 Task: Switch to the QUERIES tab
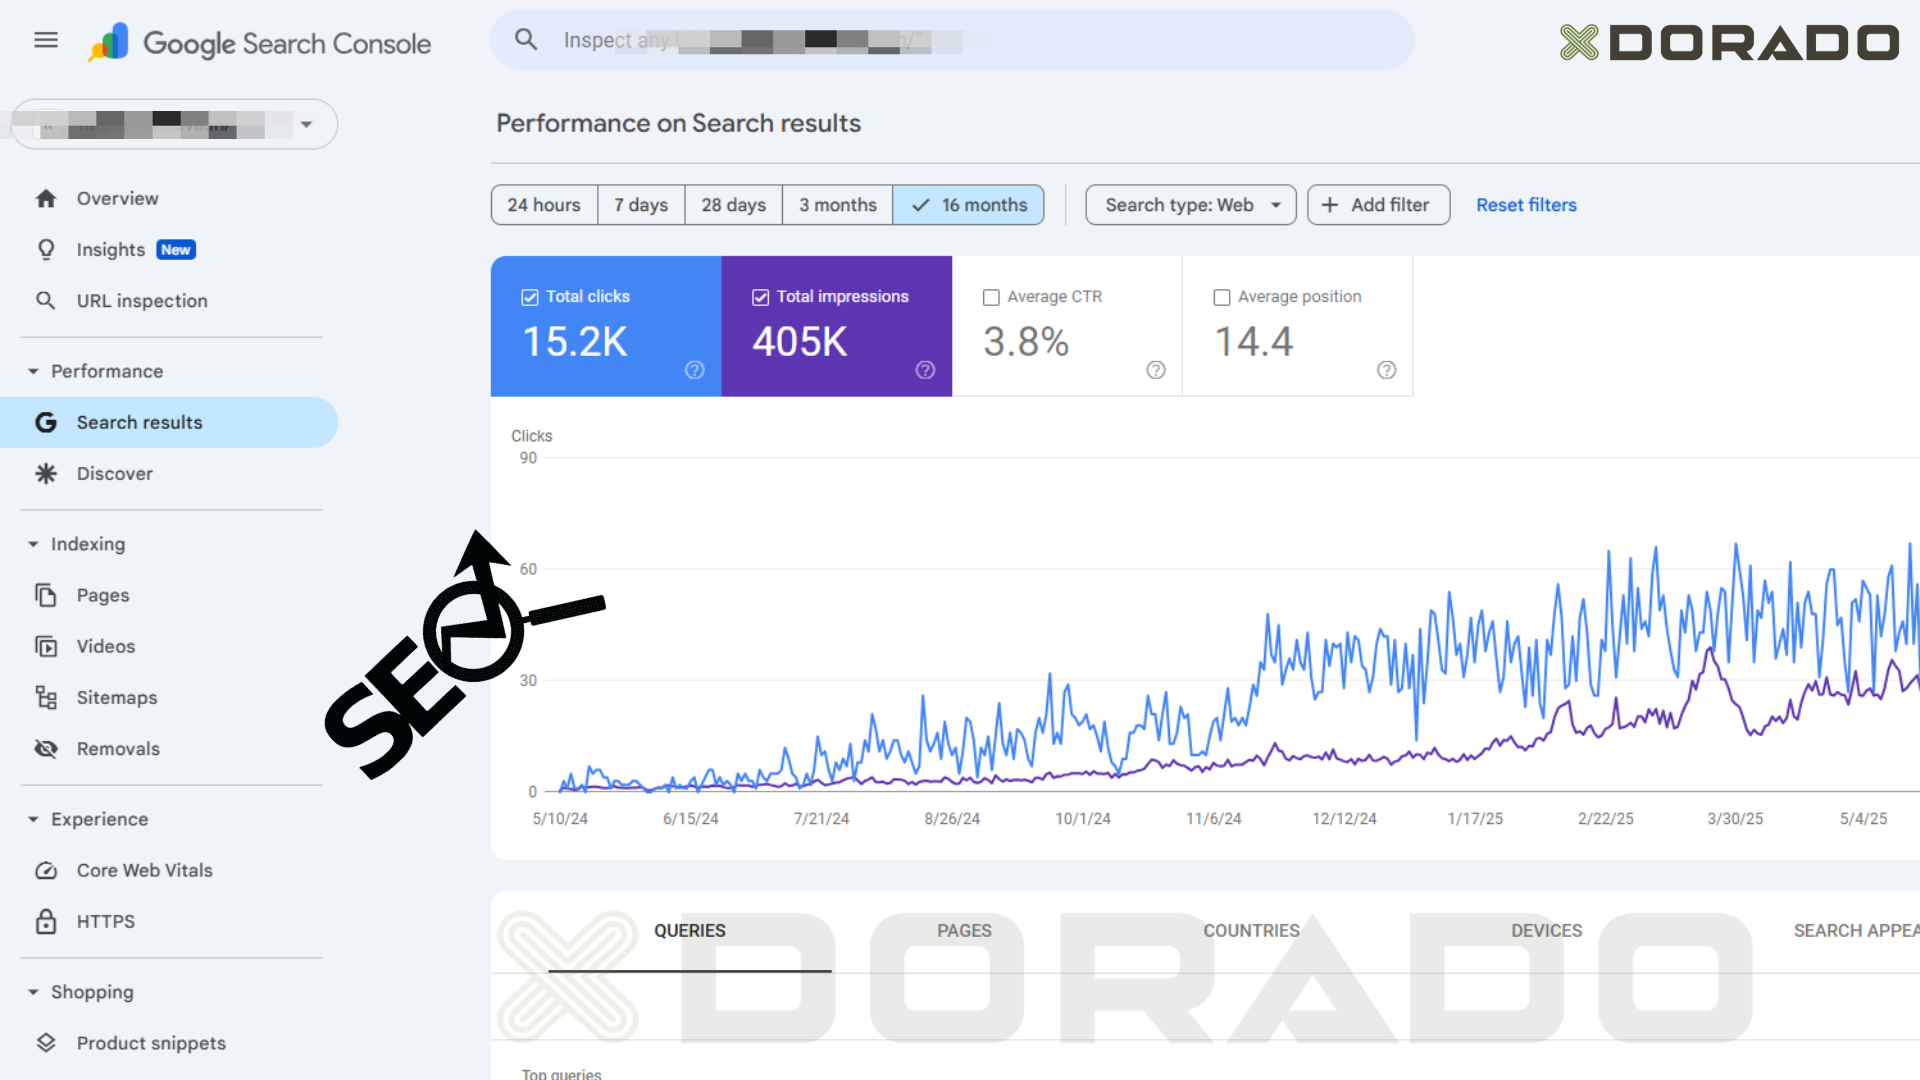[x=690, y=931]
